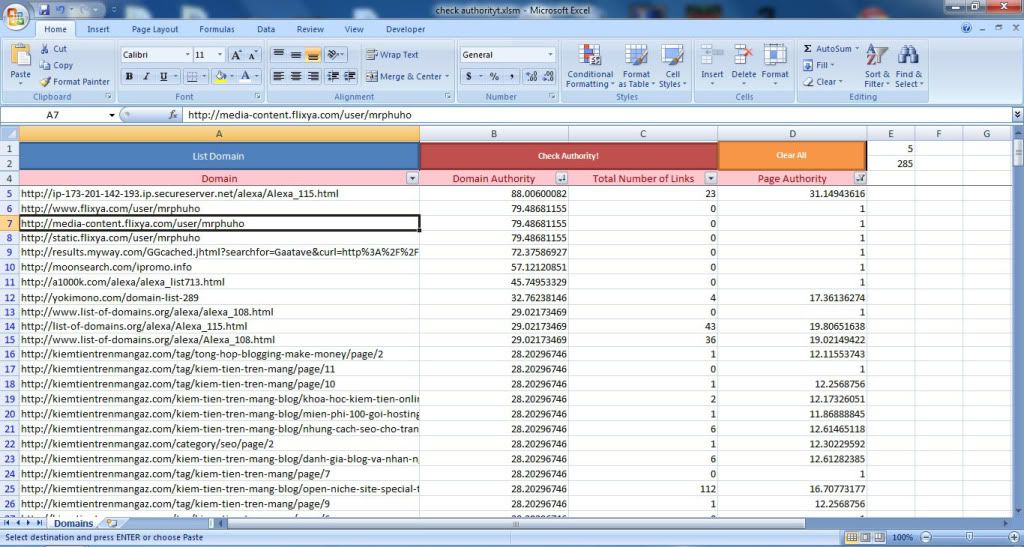Select the Domains sheet tab
The height and width of the screenshot is (547, 1024).
[x=73, y=523]
